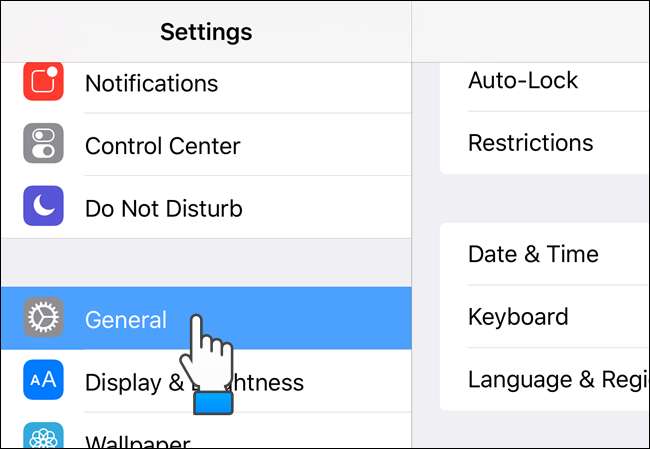Tap the blue Display & Brightness AA icon

click(43, 381)
